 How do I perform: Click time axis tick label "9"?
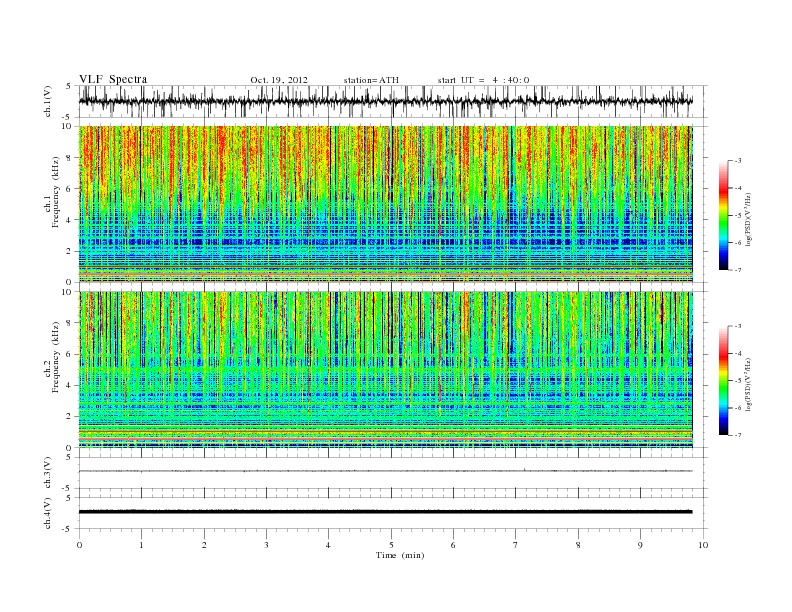point(640,545)
